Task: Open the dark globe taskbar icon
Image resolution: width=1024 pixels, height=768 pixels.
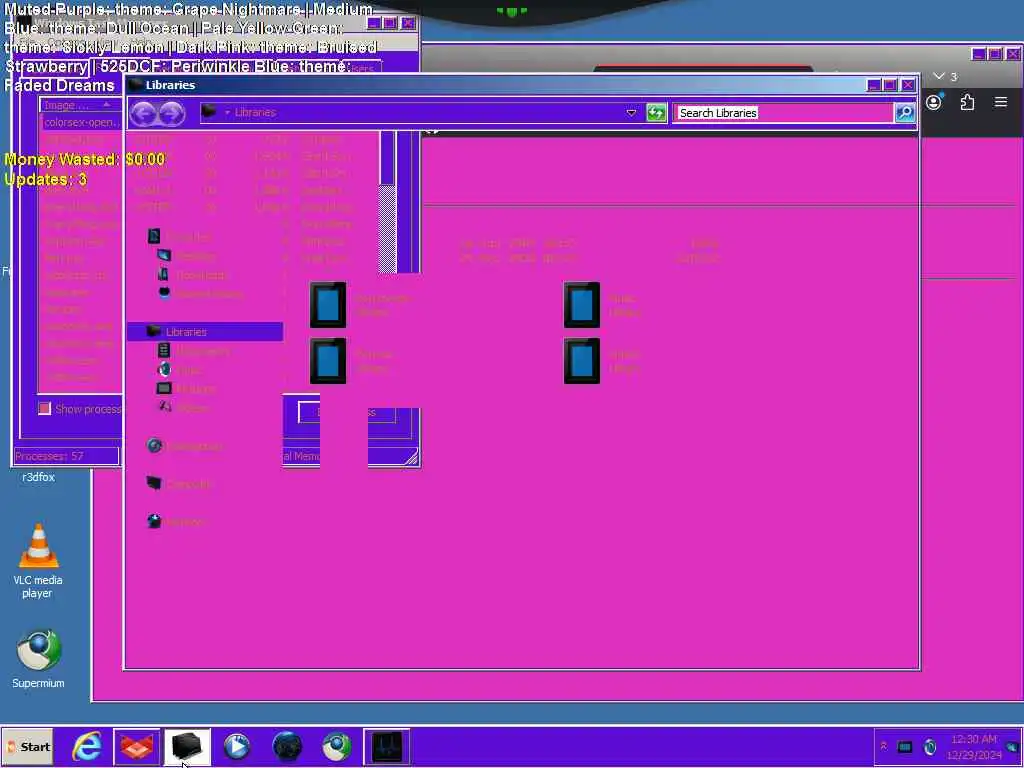Action: coord(287,746)
